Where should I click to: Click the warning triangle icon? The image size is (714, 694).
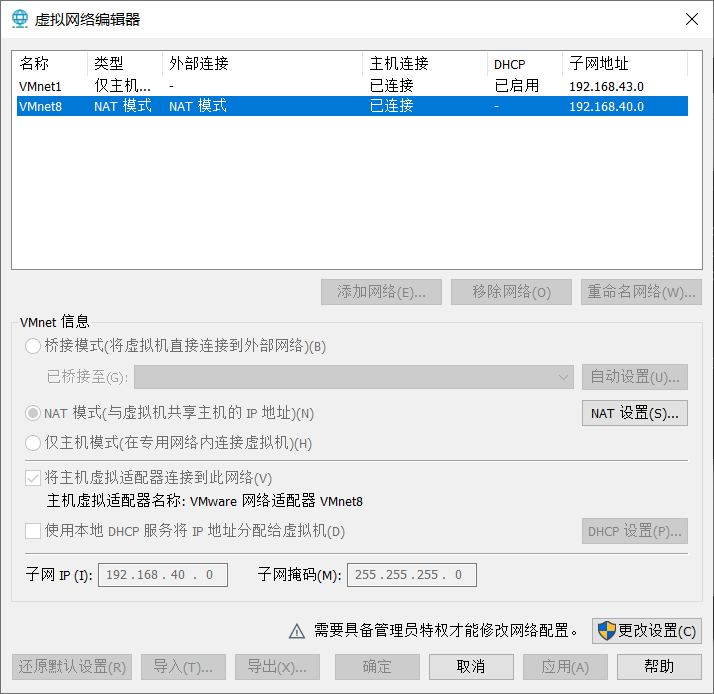(297, 631)
